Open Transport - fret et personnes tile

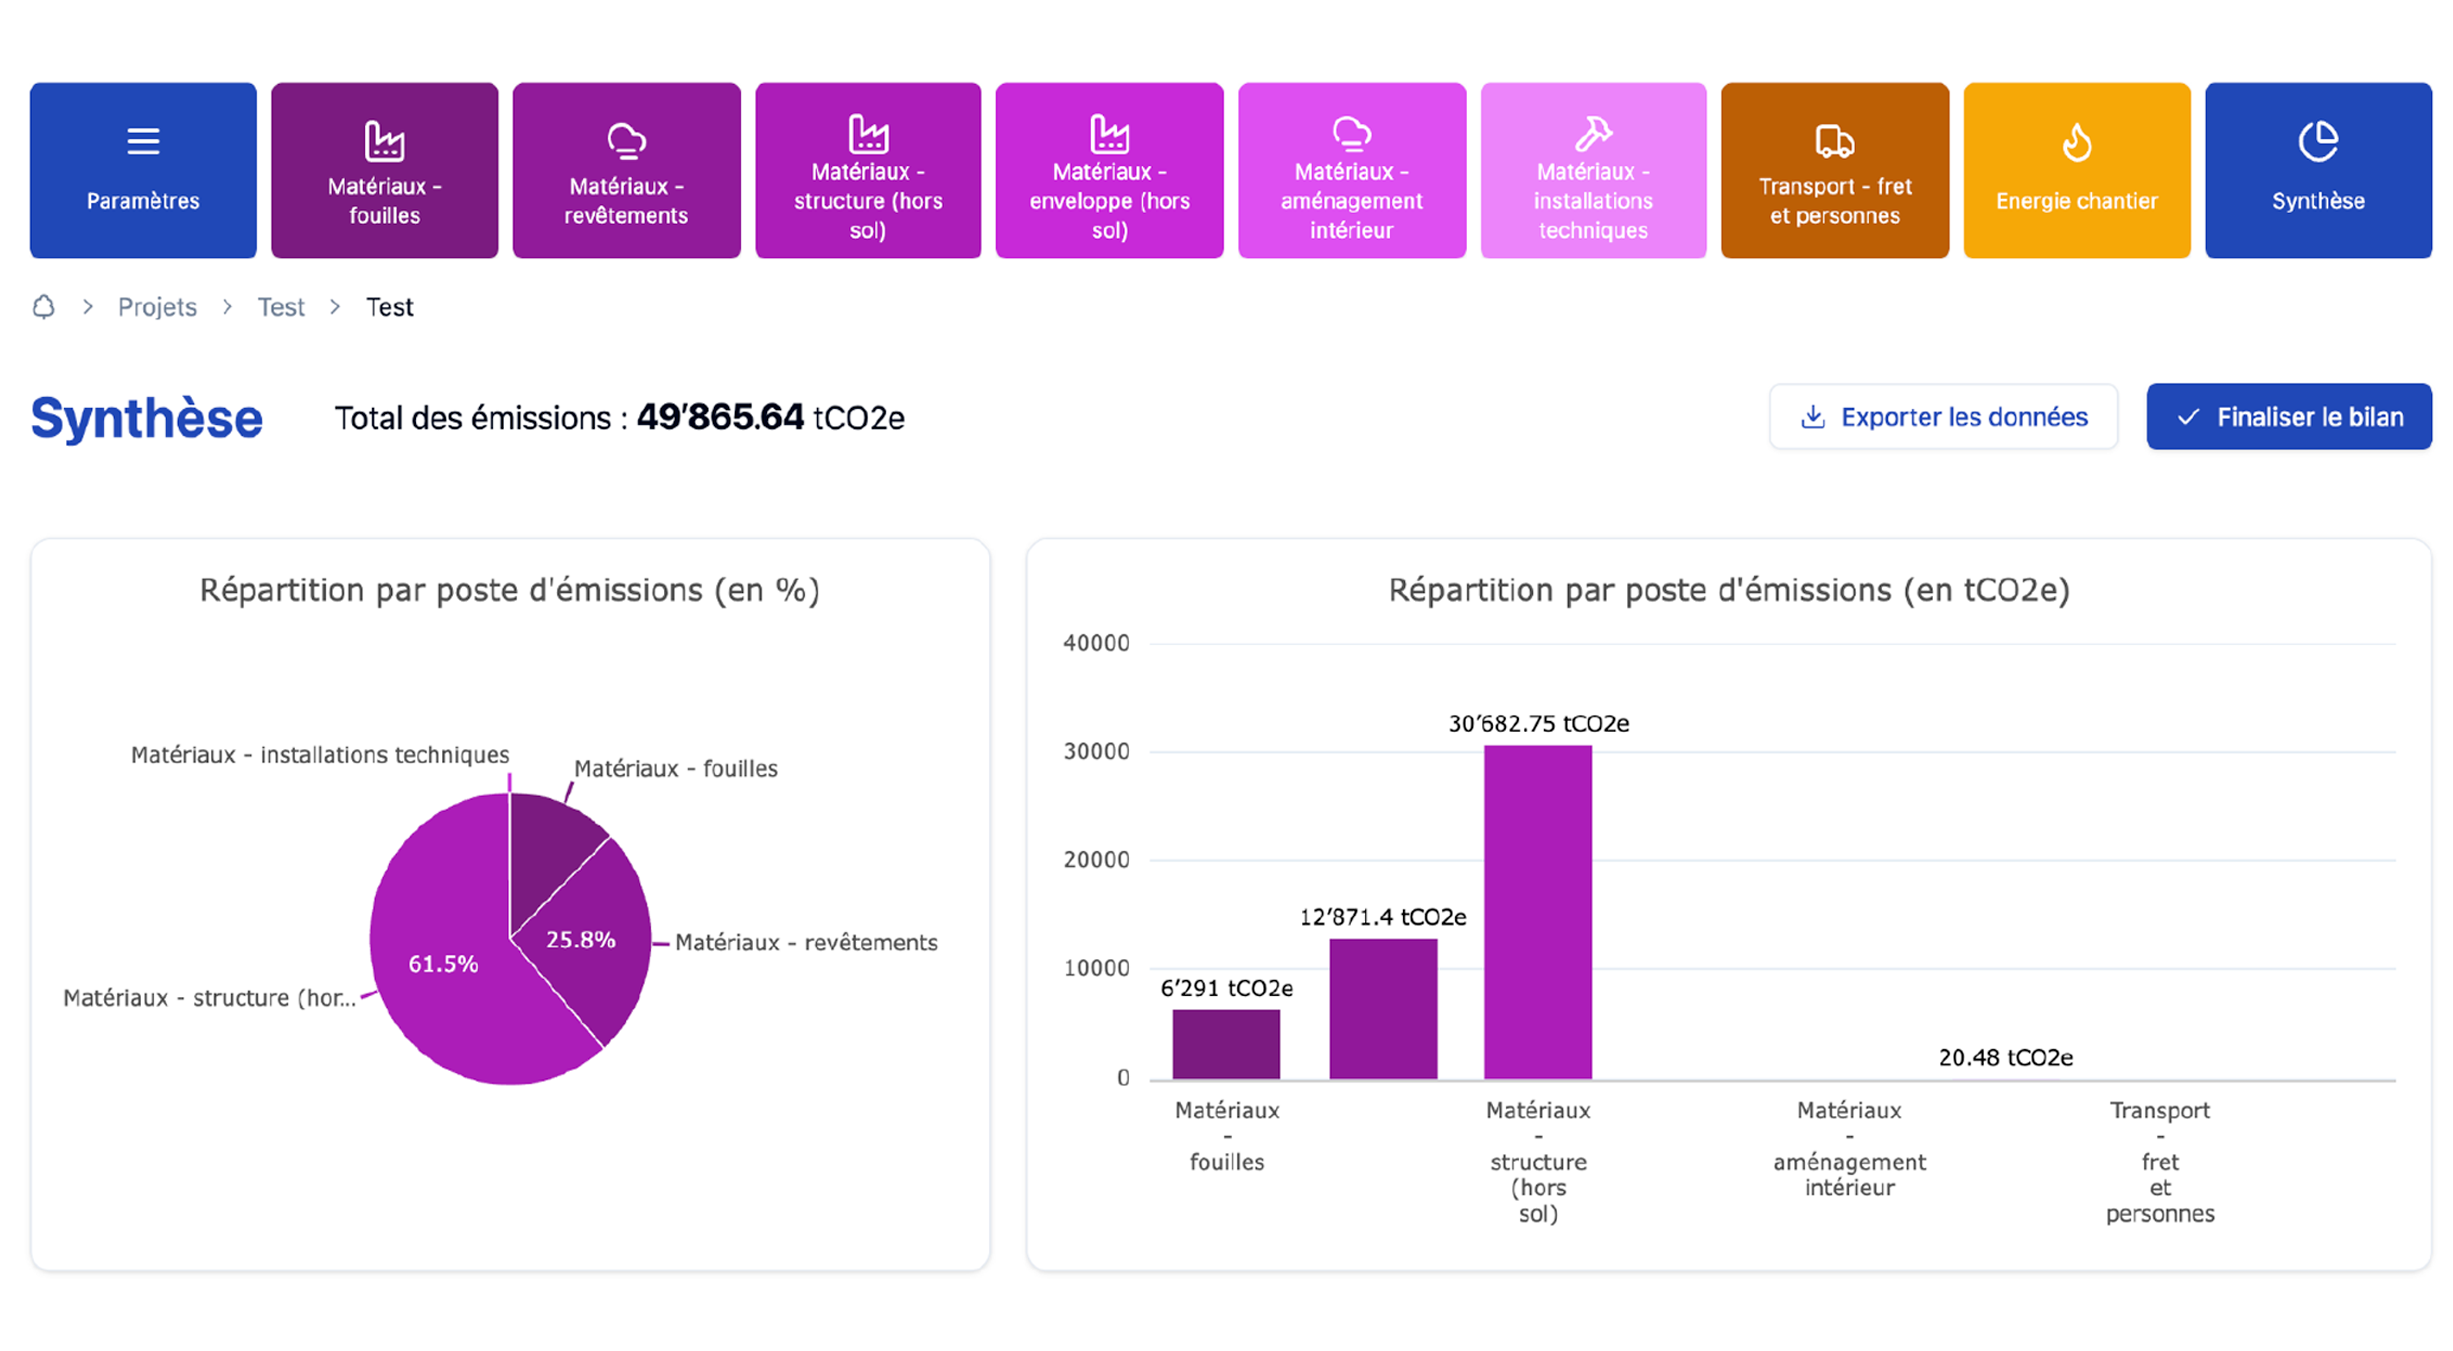1835,170
